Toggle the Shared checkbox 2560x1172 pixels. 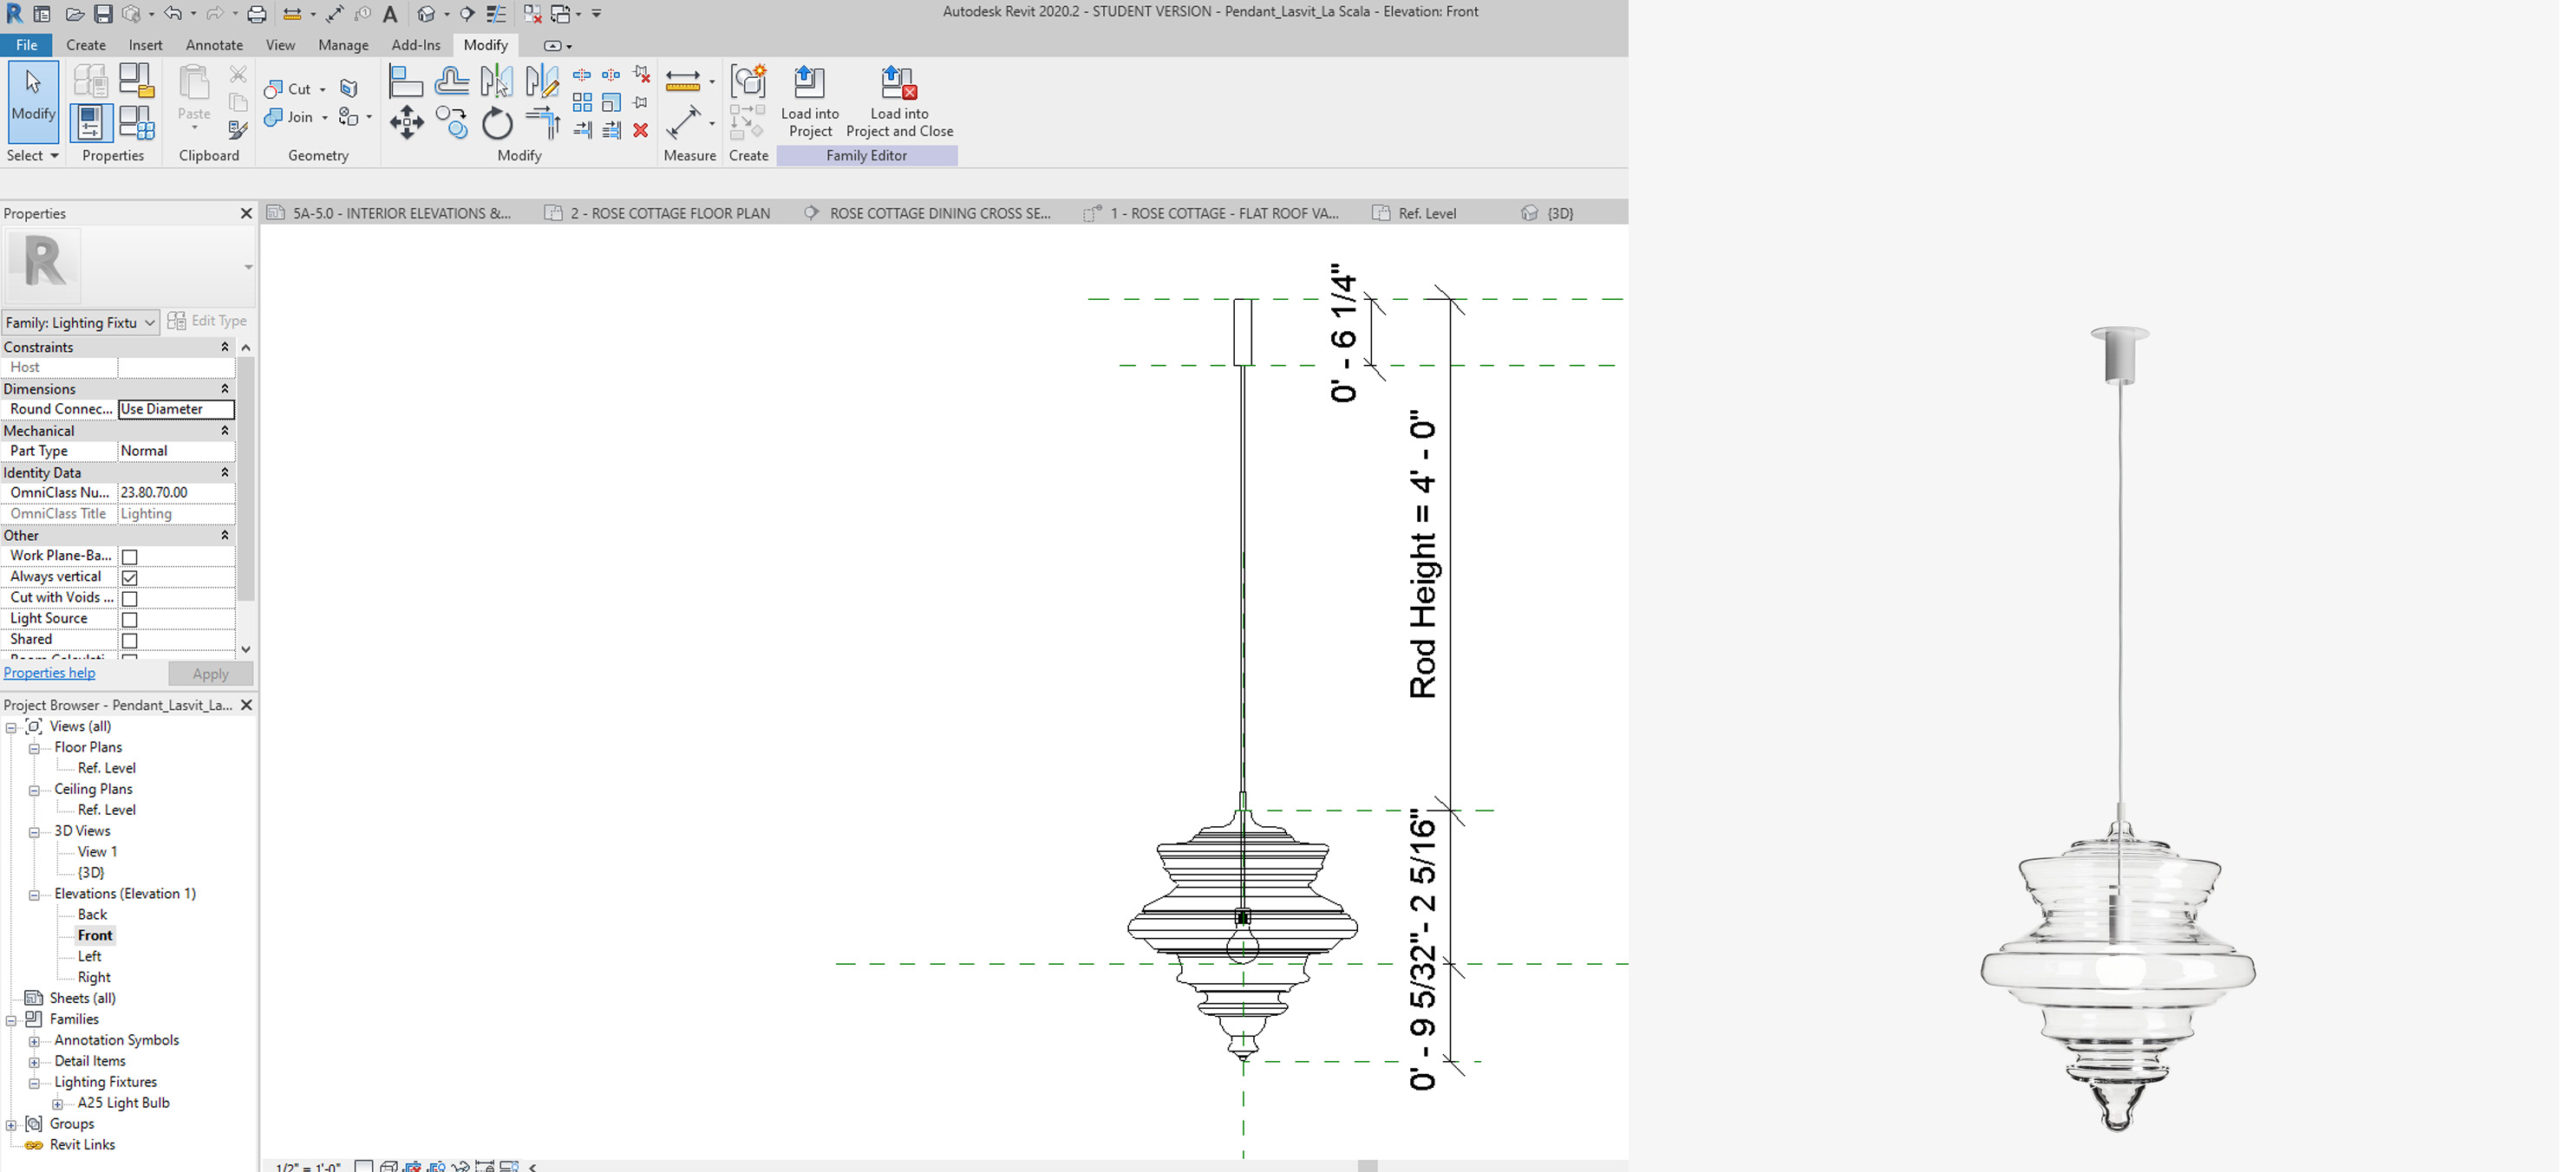pos(130,641)
